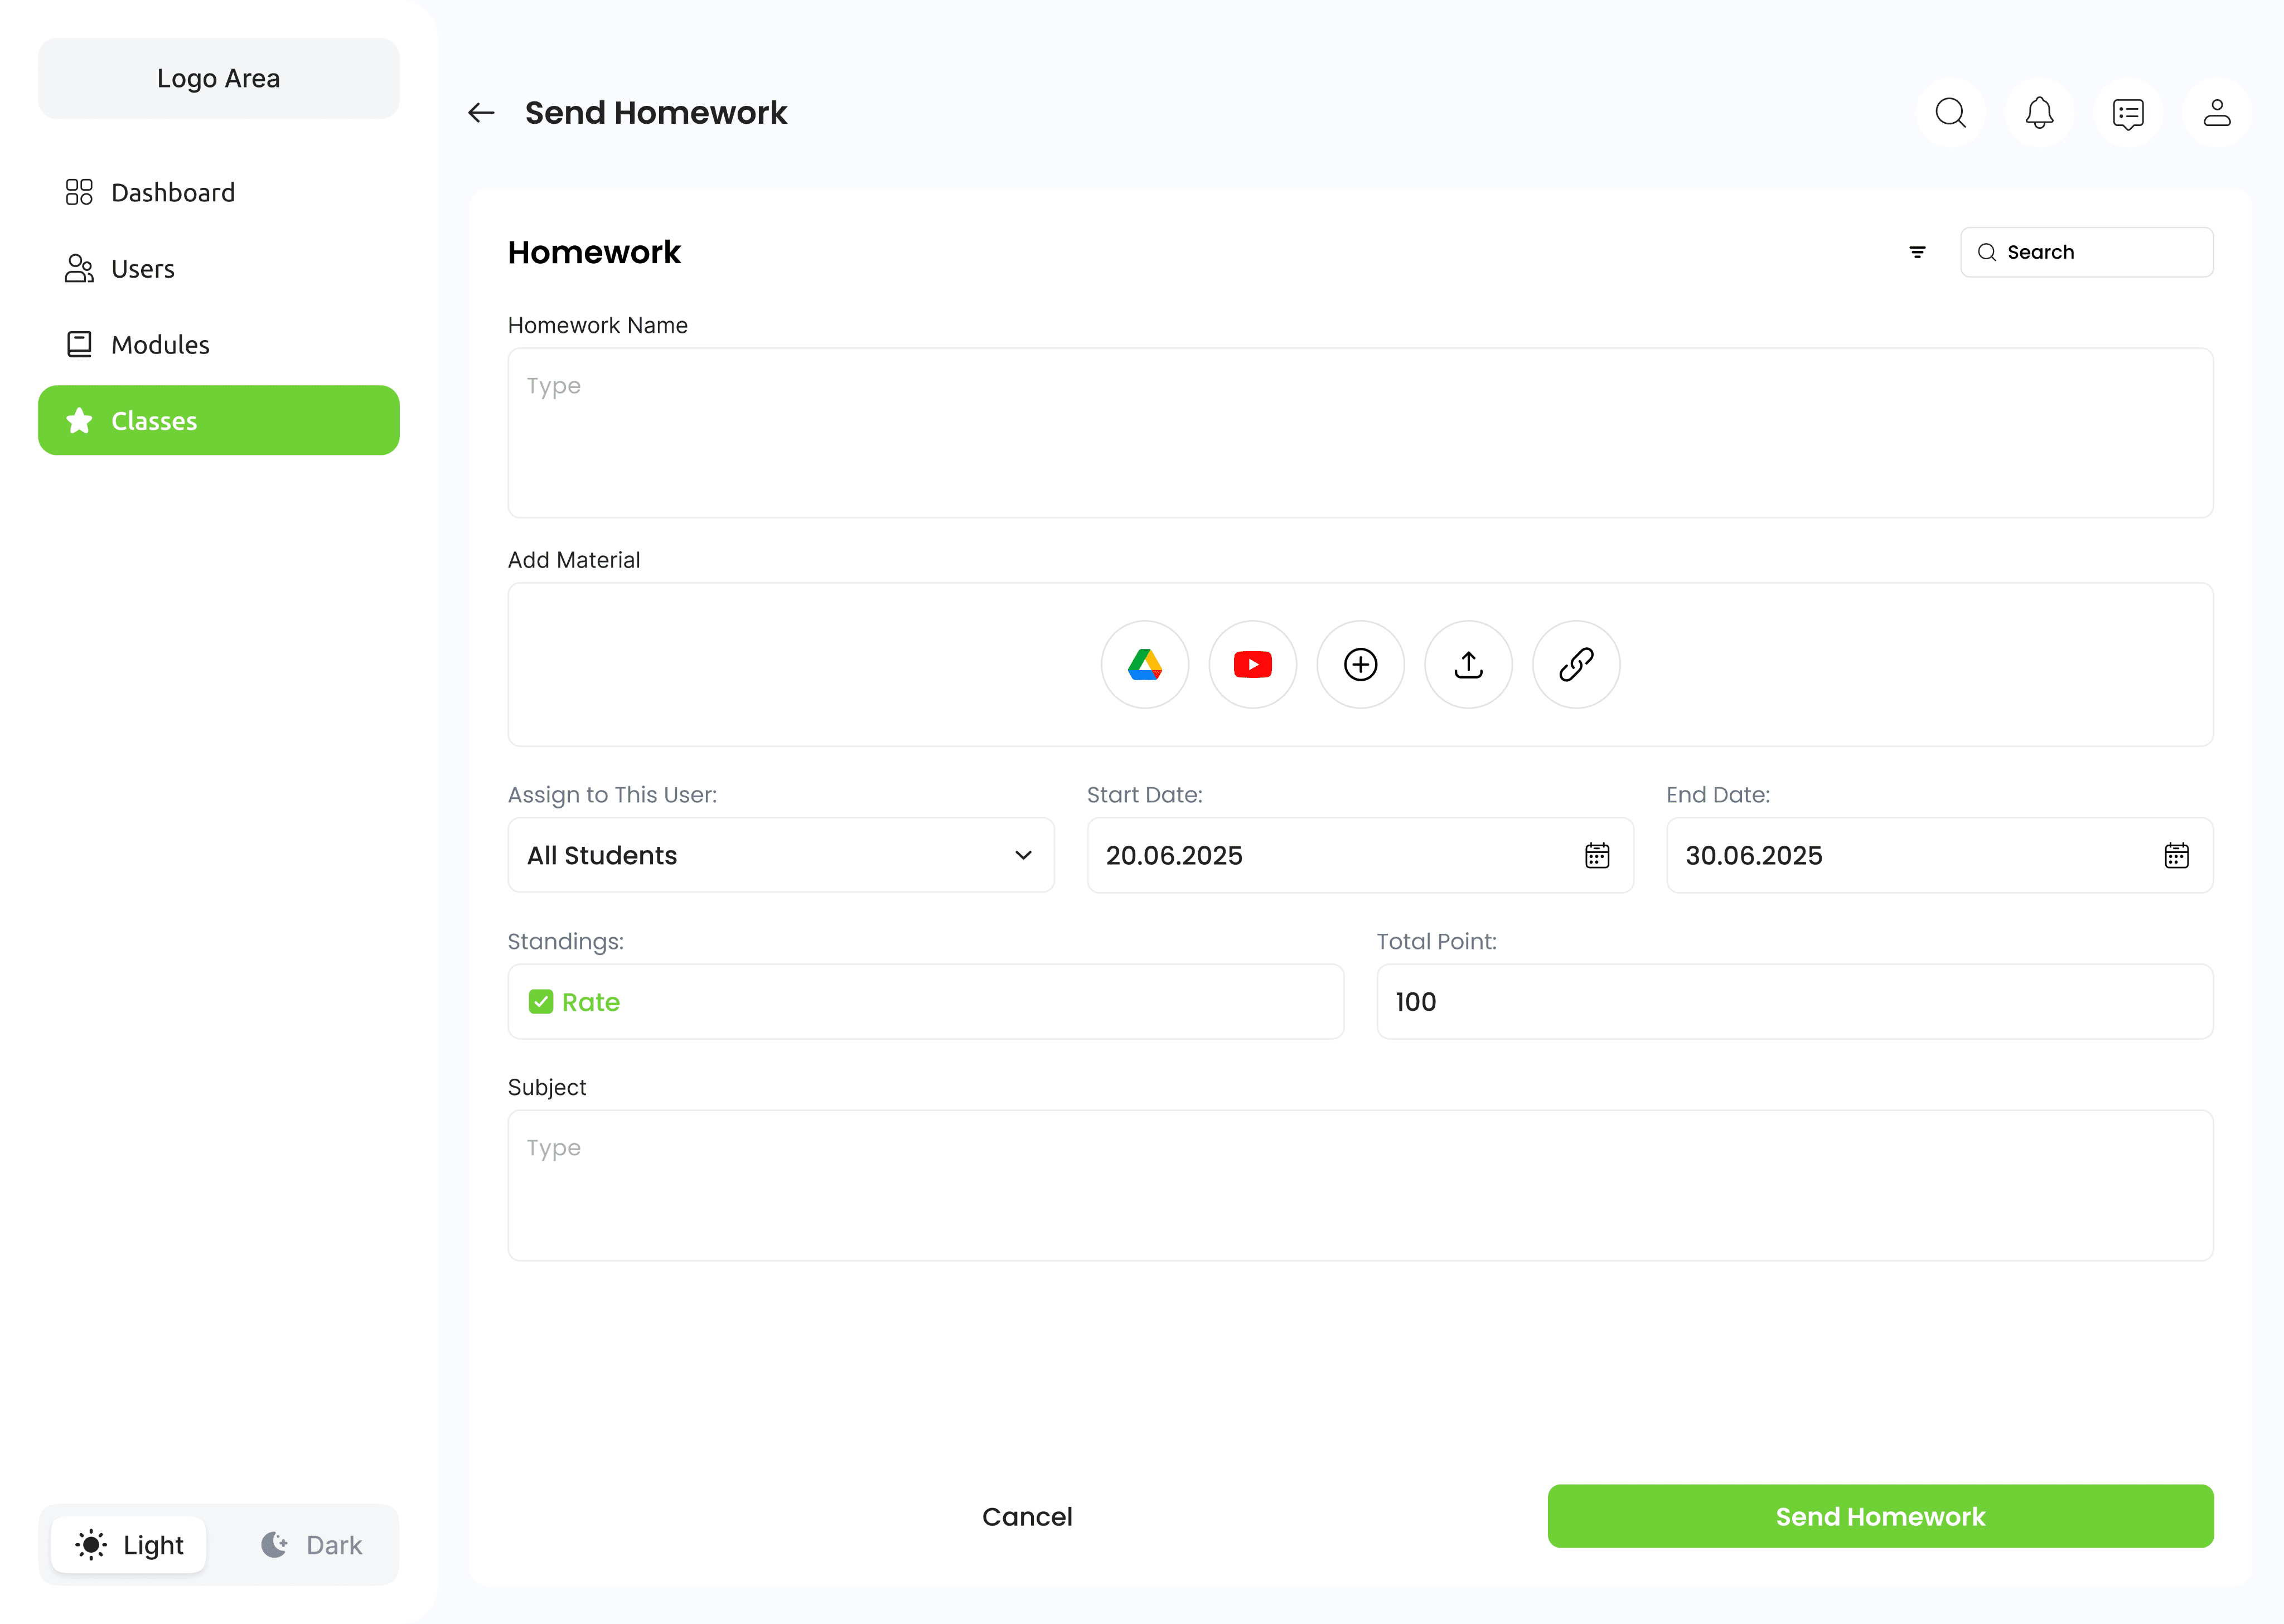2284x1624 pixels.
Task: Open the Start Date calendar picker
Action: tap(1597, 855)
